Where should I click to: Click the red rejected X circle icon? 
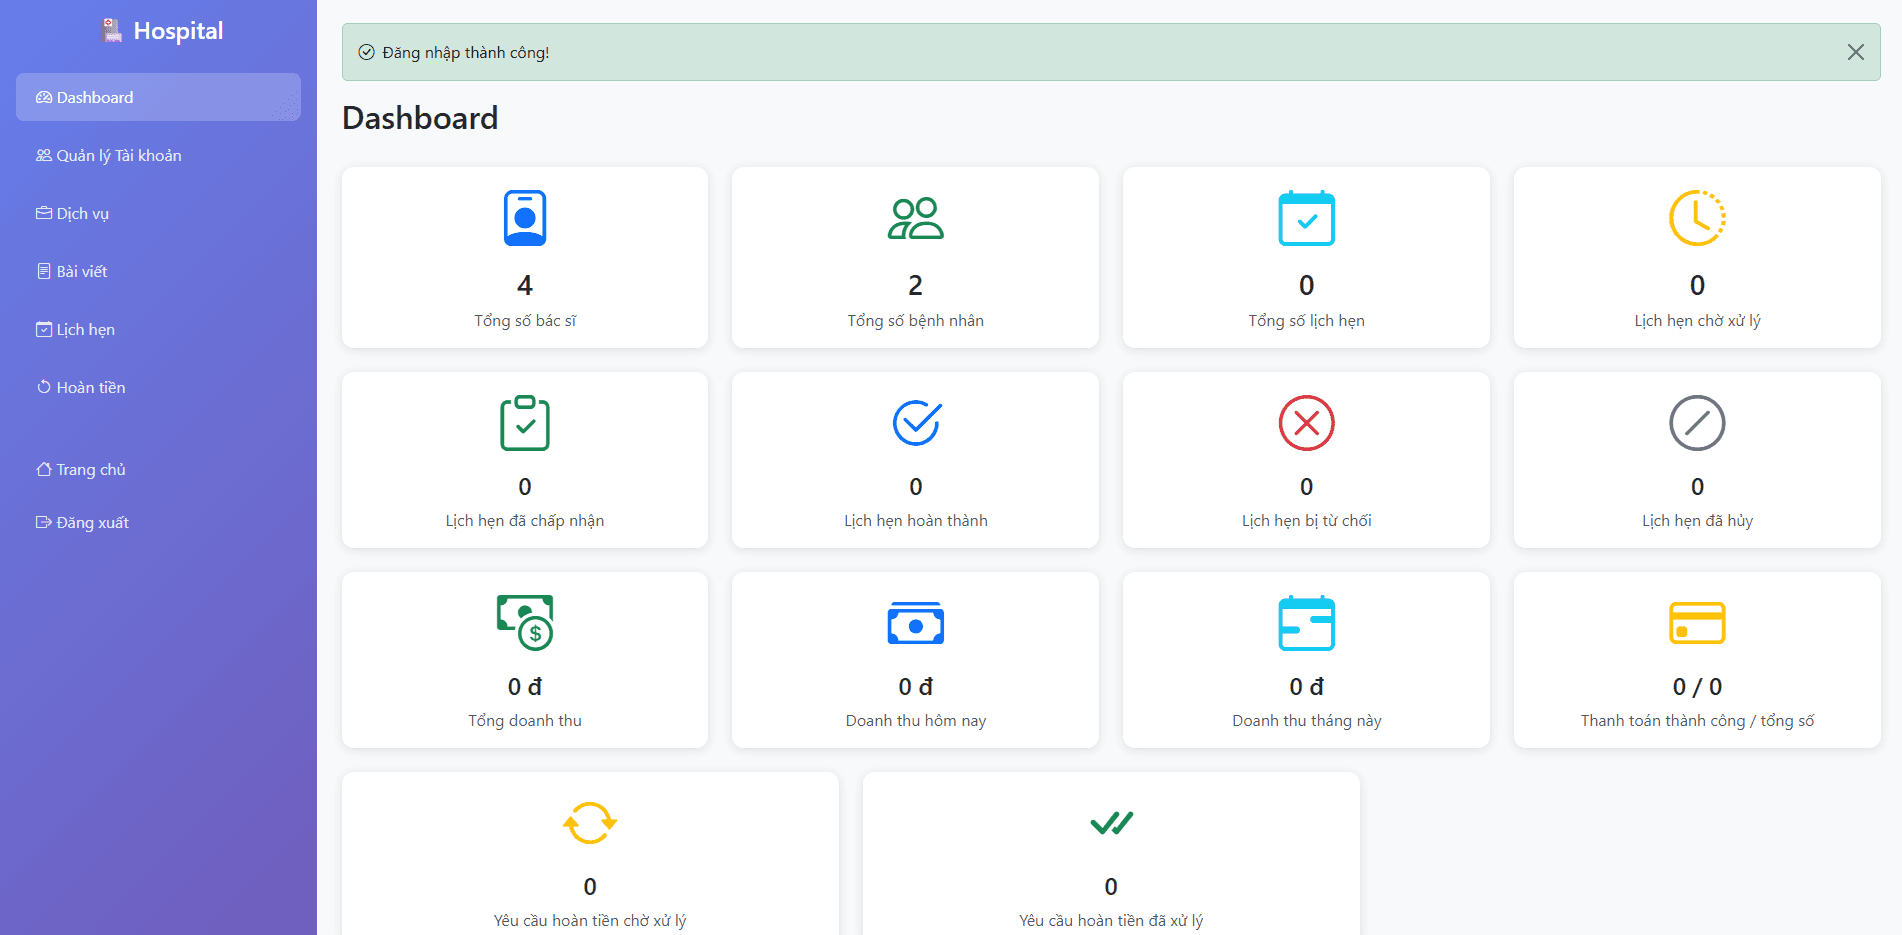tap(1306, 423)
